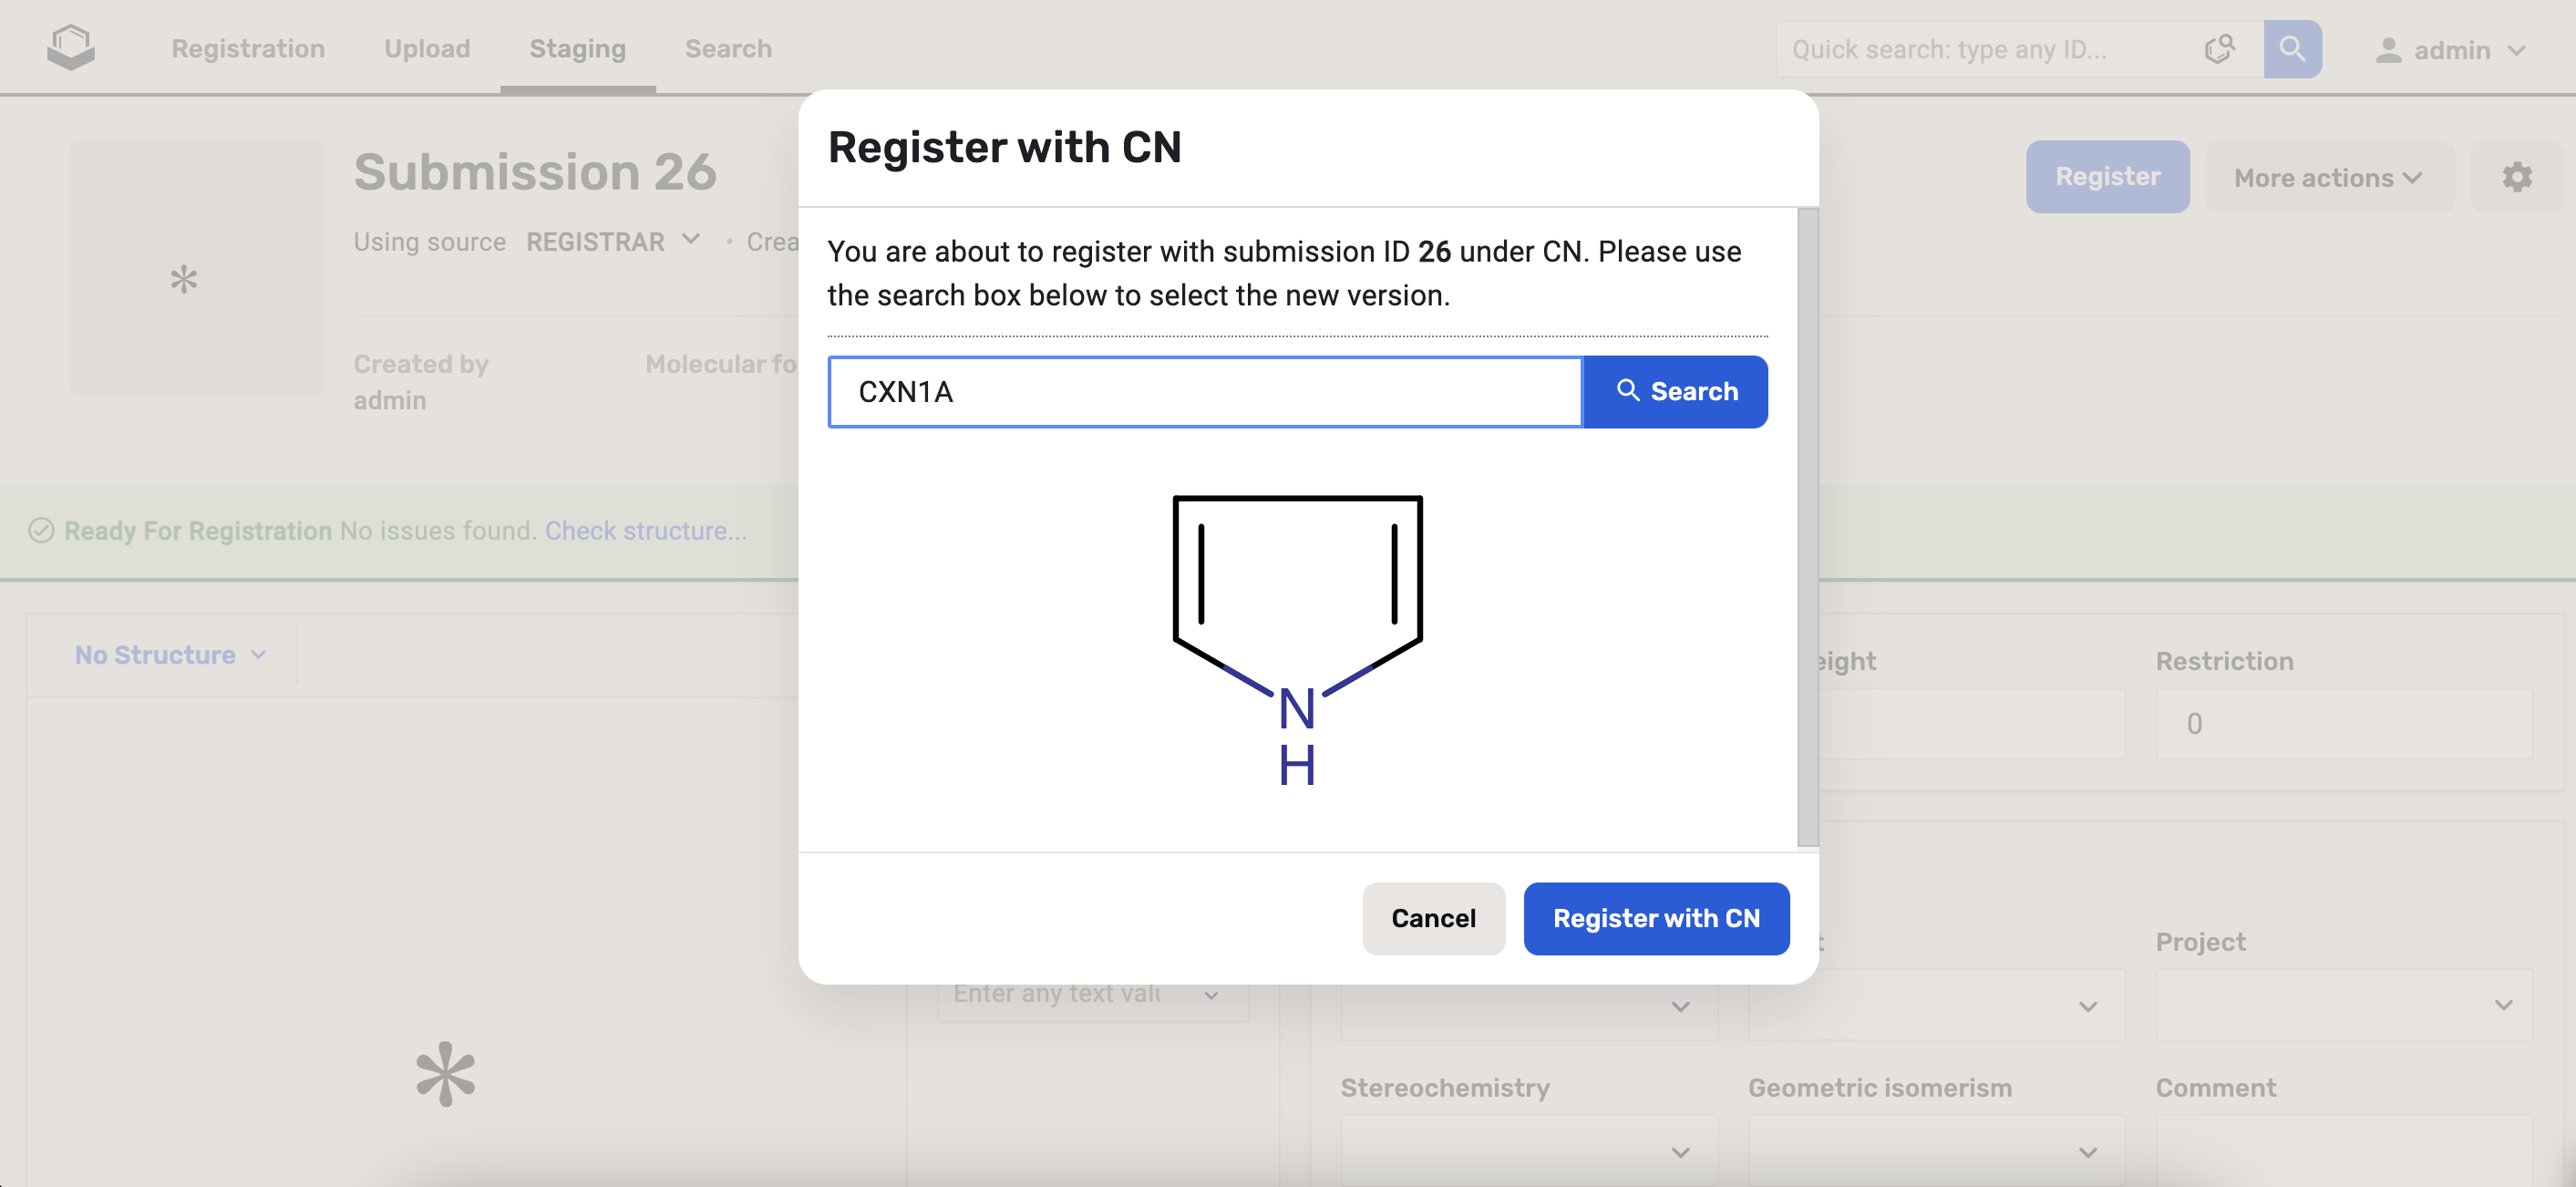Open the Stereochemistry dropdown
The height and width of the screenshot is (1187, 2576).
click(1528, 1151)
